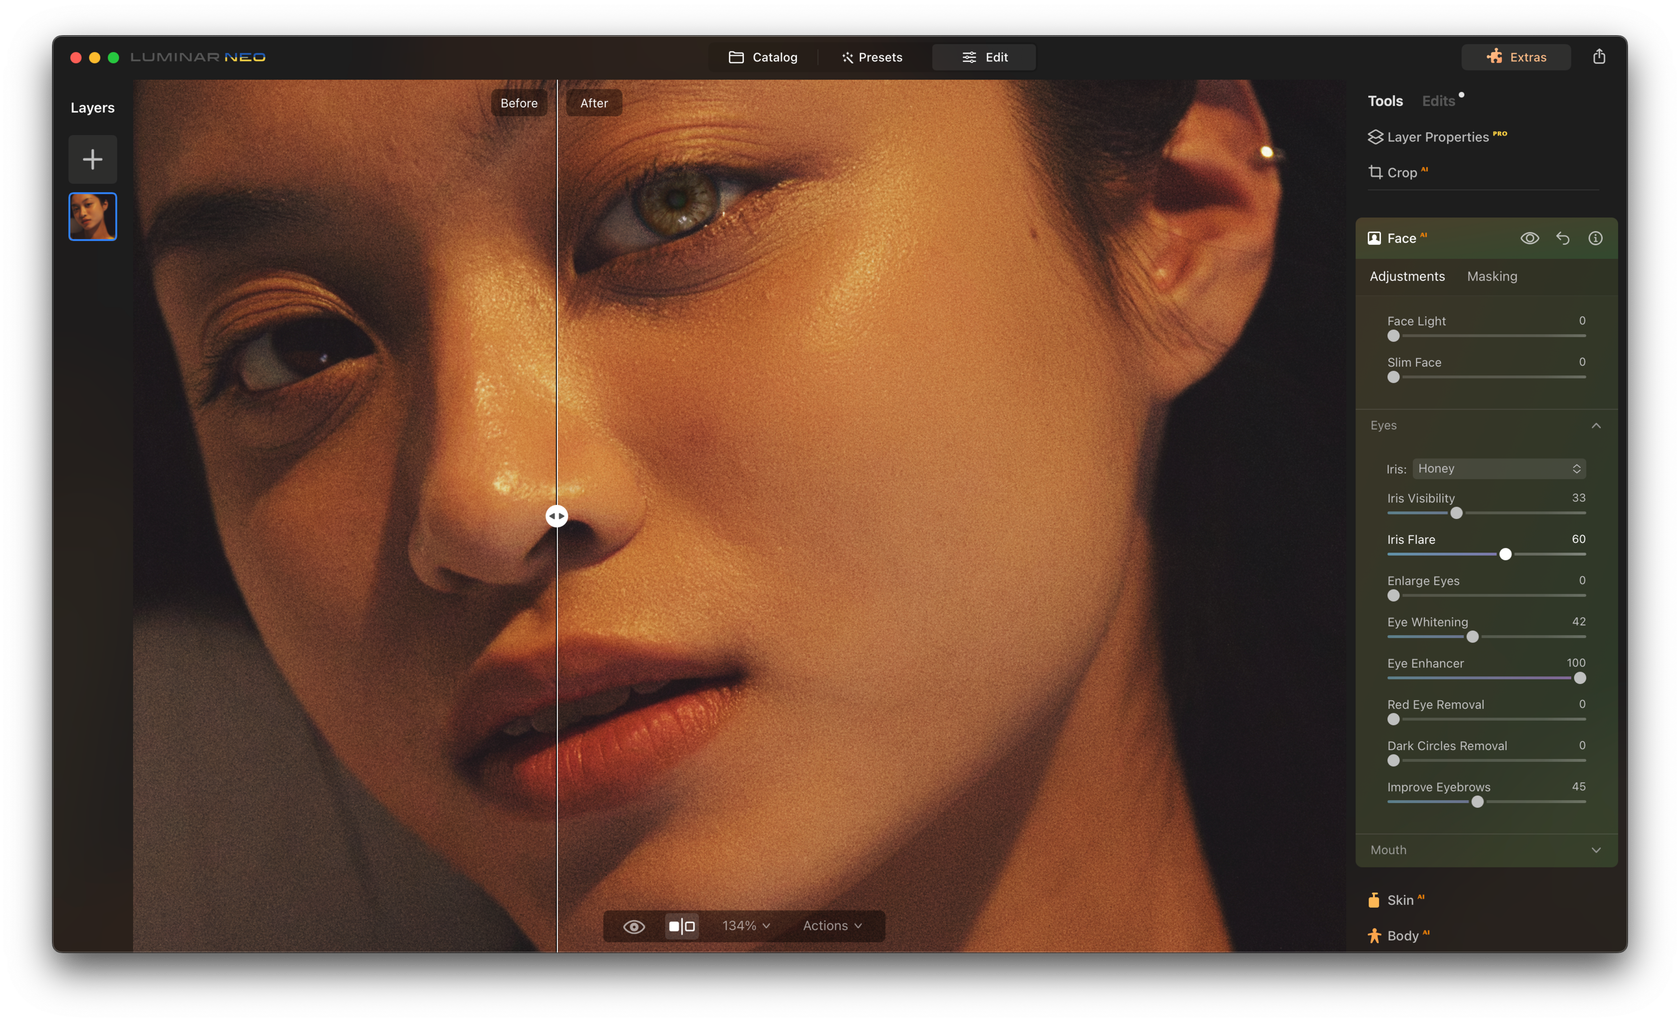The image size is (1680, 1022).
Task: Toggle Face AI visibility with the eye icon
Action: tap(1529, 238)
